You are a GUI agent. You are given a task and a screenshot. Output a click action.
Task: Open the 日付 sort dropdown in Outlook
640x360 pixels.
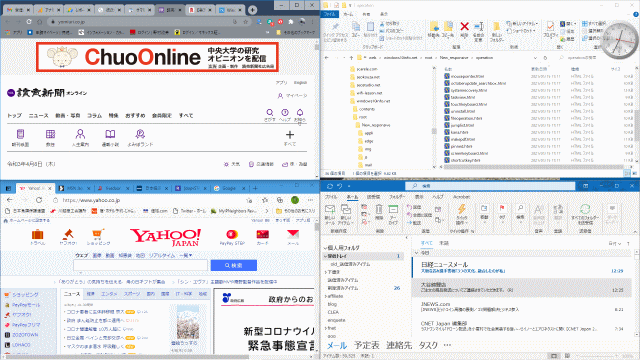pyautogui.click(x=615, y=243)
